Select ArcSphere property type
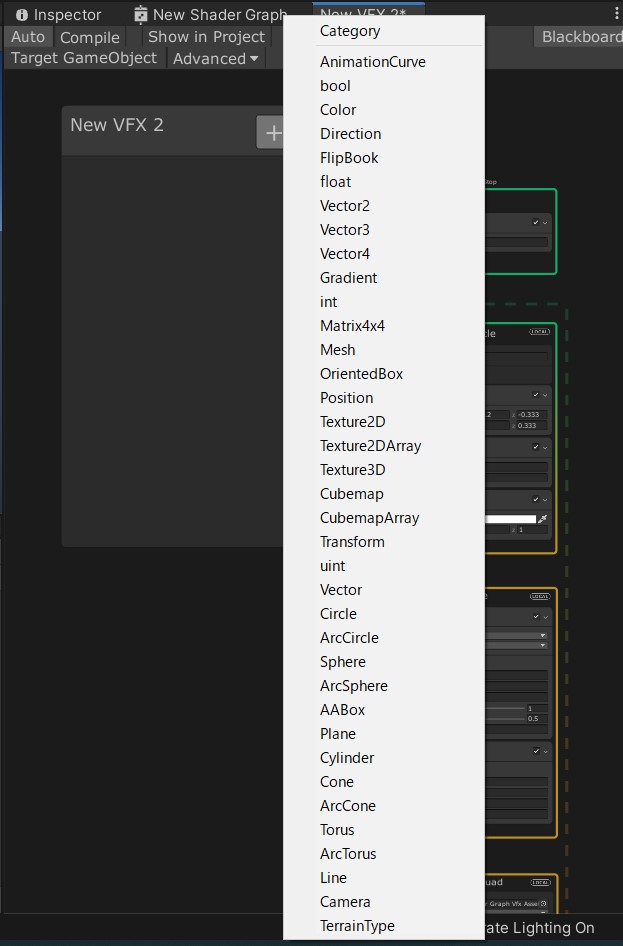The width and height of the screenshot is (623, 946). [384, 686]
